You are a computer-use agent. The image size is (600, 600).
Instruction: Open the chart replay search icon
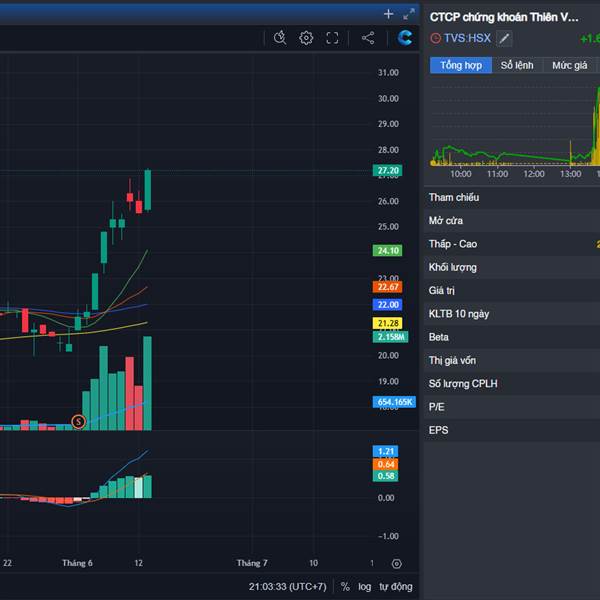(x=280, y=38)
